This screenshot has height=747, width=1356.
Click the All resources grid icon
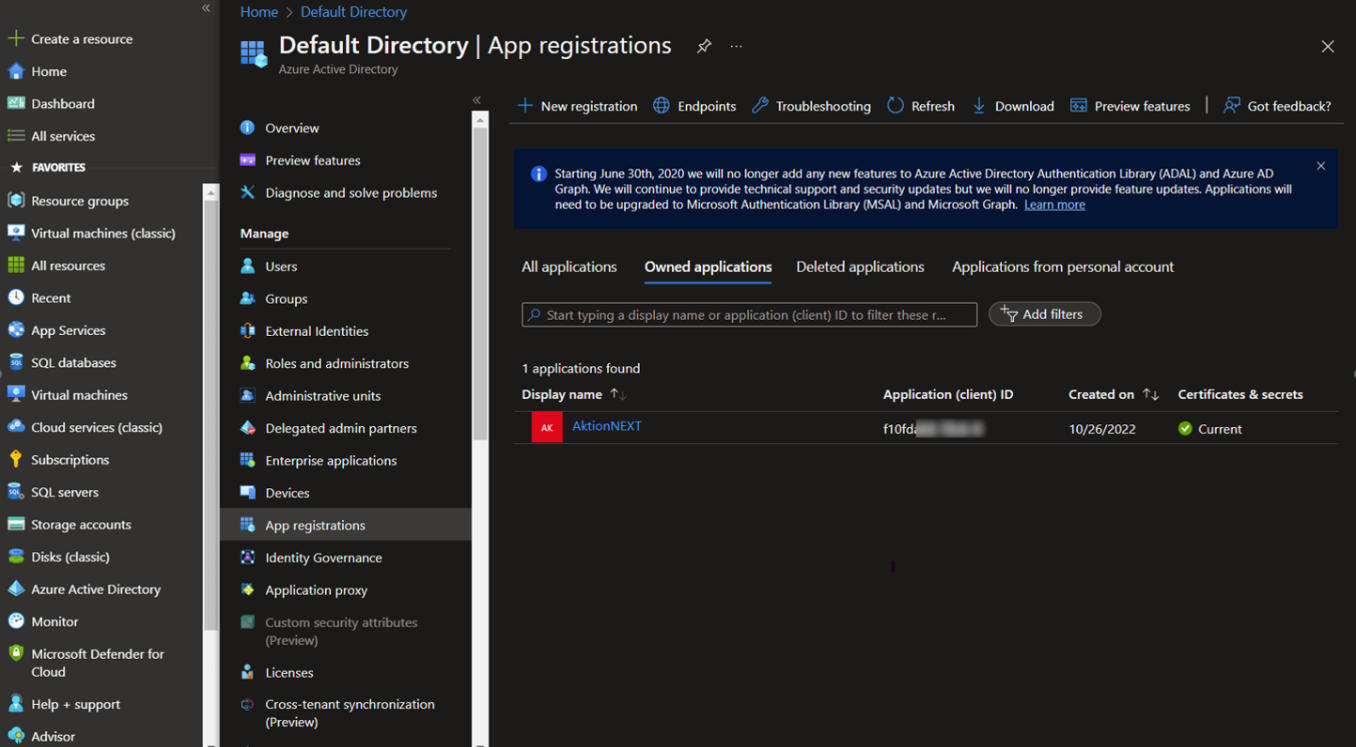(16, 265)
